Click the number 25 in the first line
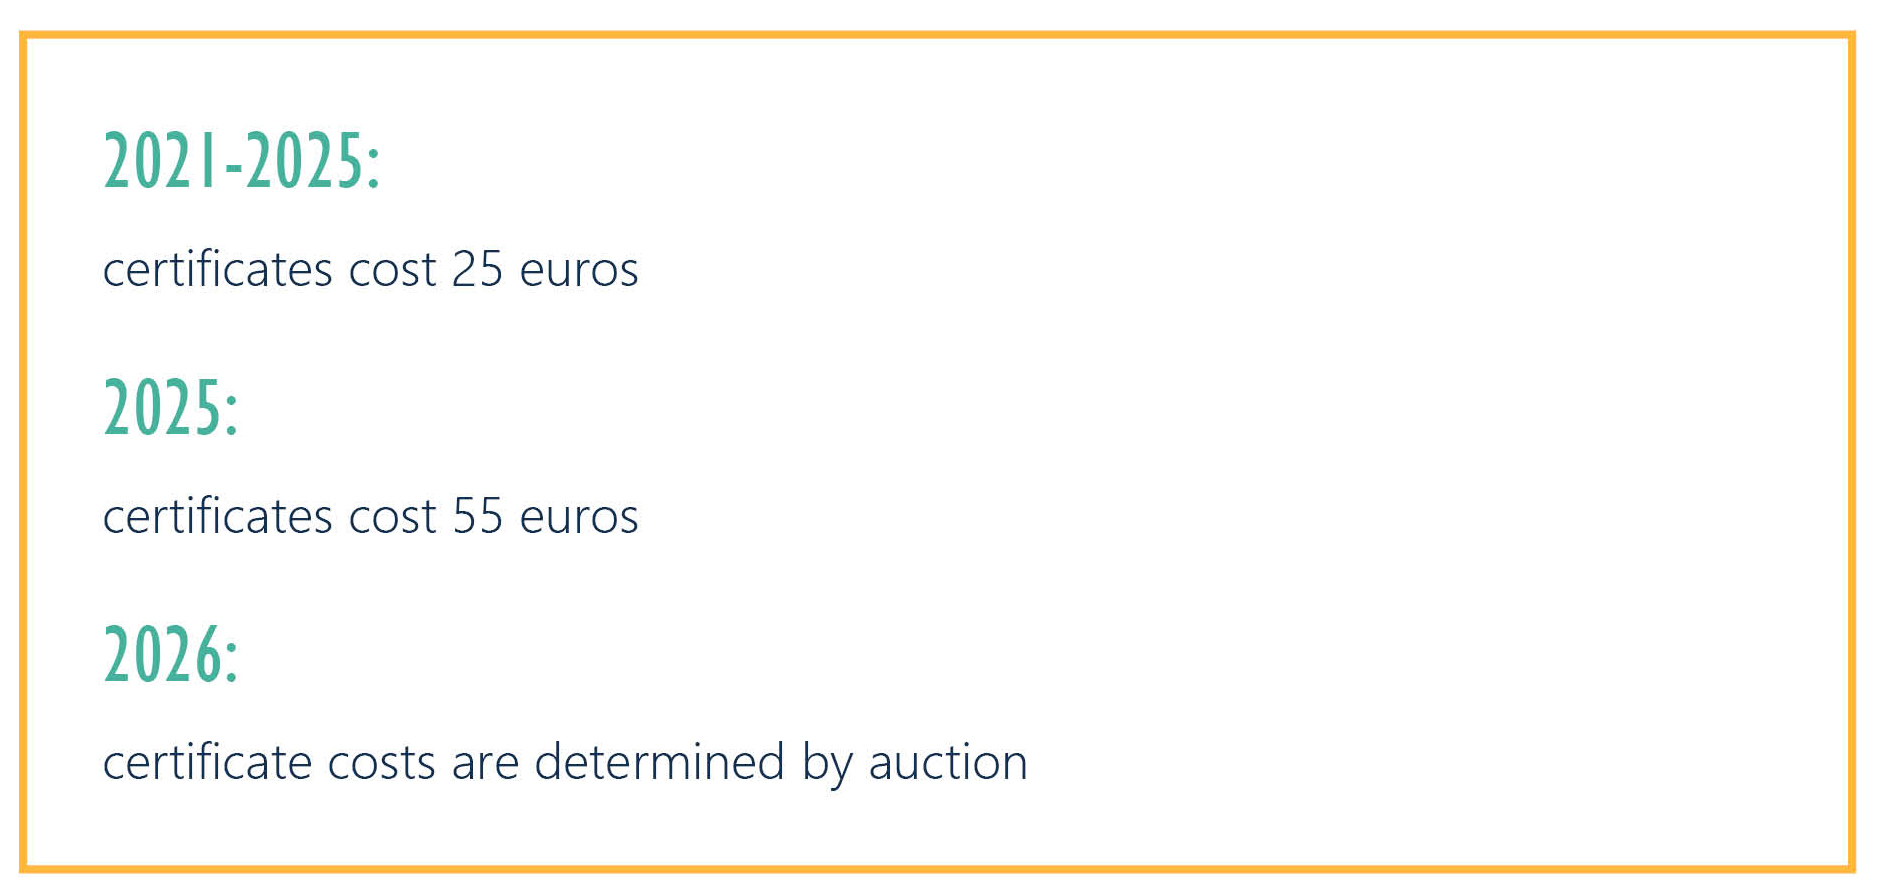 477,269
